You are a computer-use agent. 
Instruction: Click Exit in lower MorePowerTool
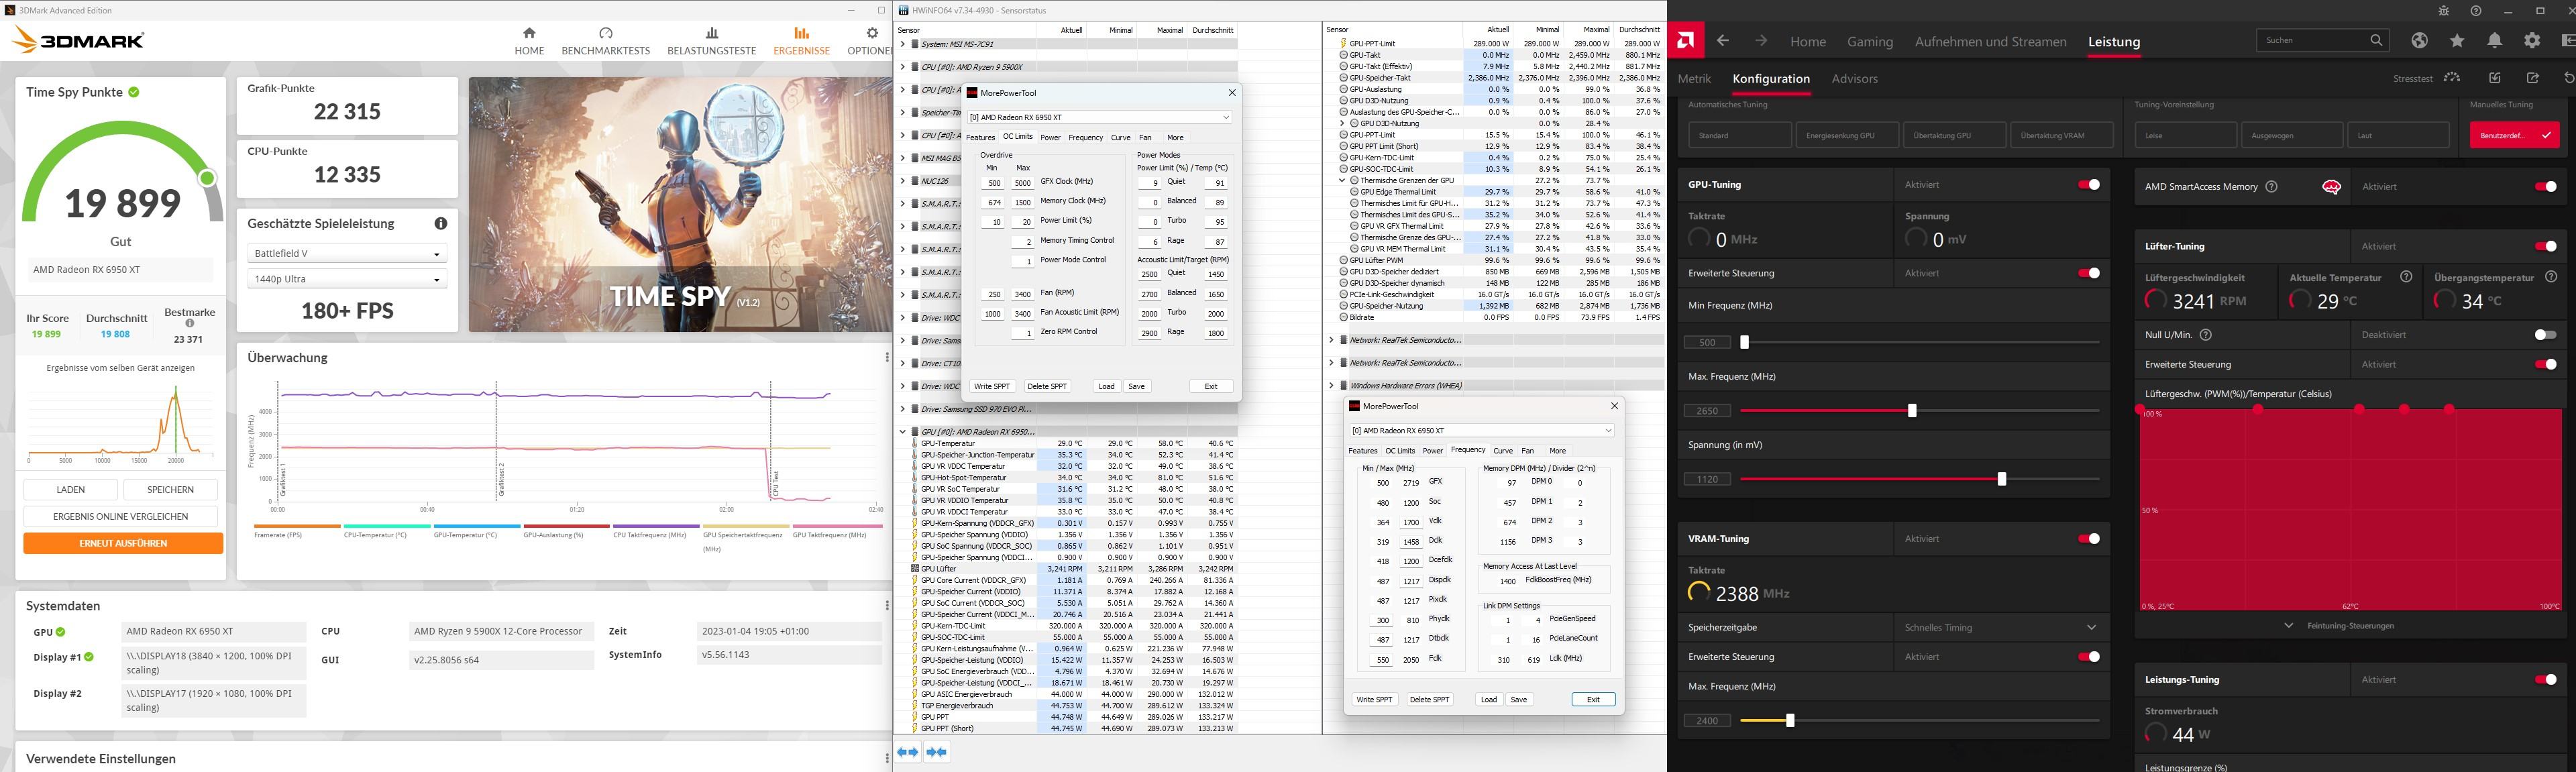[1593, 700]
